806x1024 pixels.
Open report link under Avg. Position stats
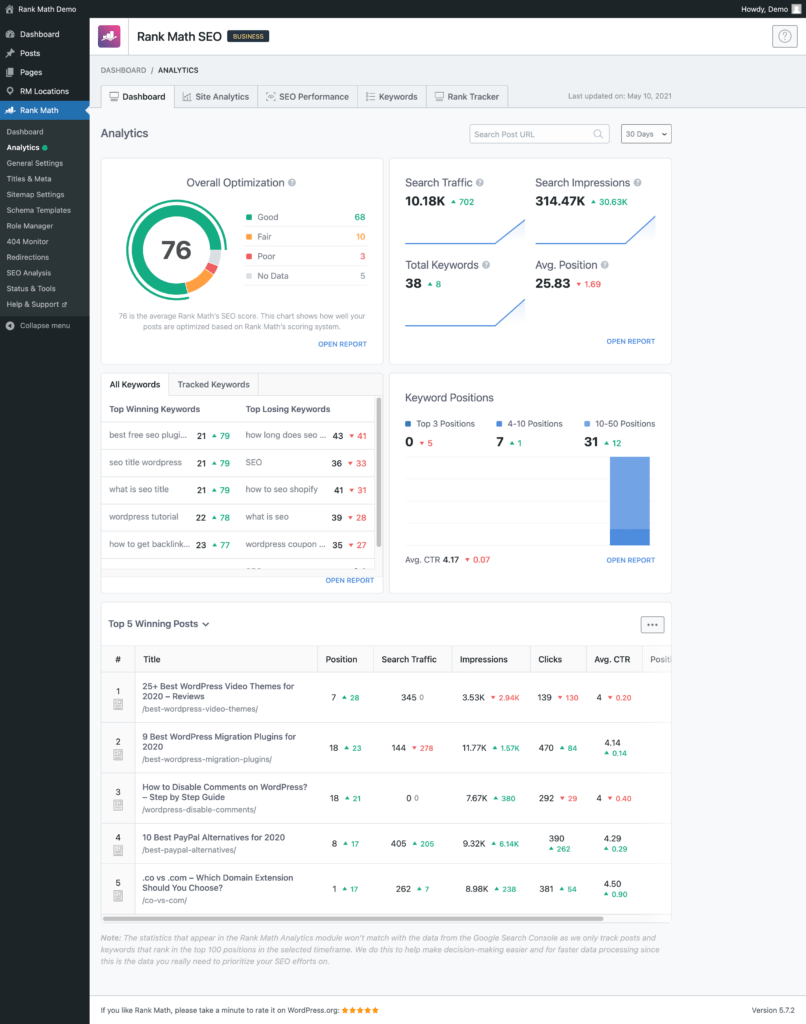click(630, 342)
